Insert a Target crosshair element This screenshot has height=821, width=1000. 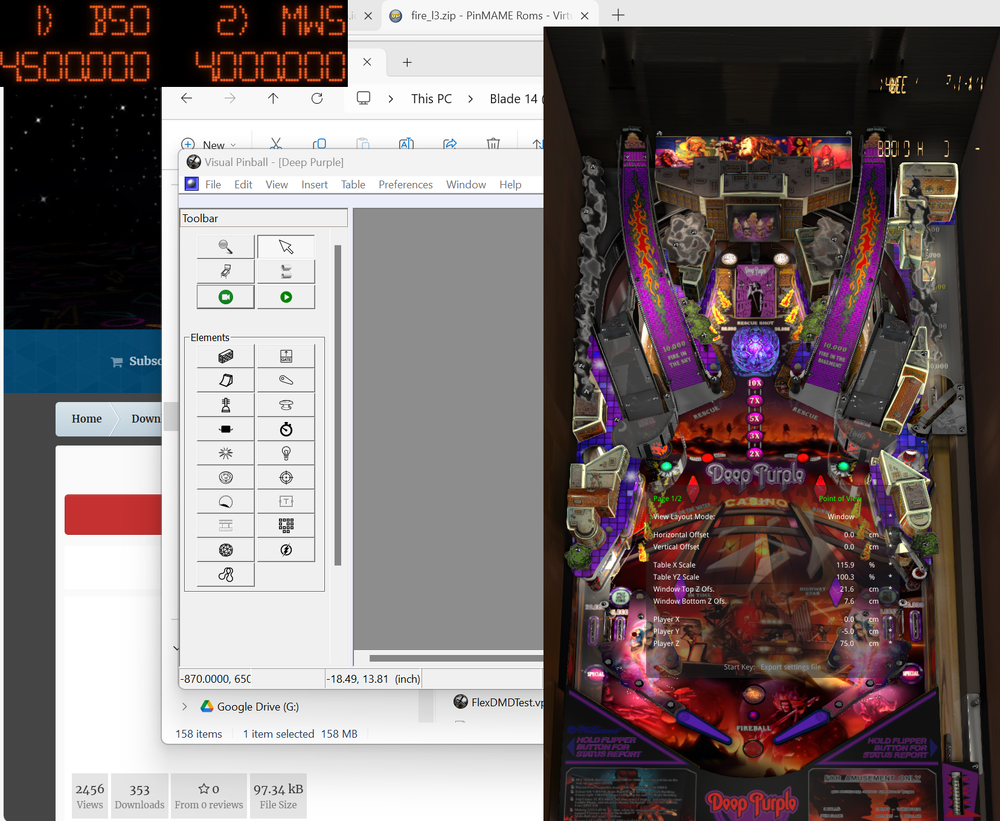click(286, 477)
